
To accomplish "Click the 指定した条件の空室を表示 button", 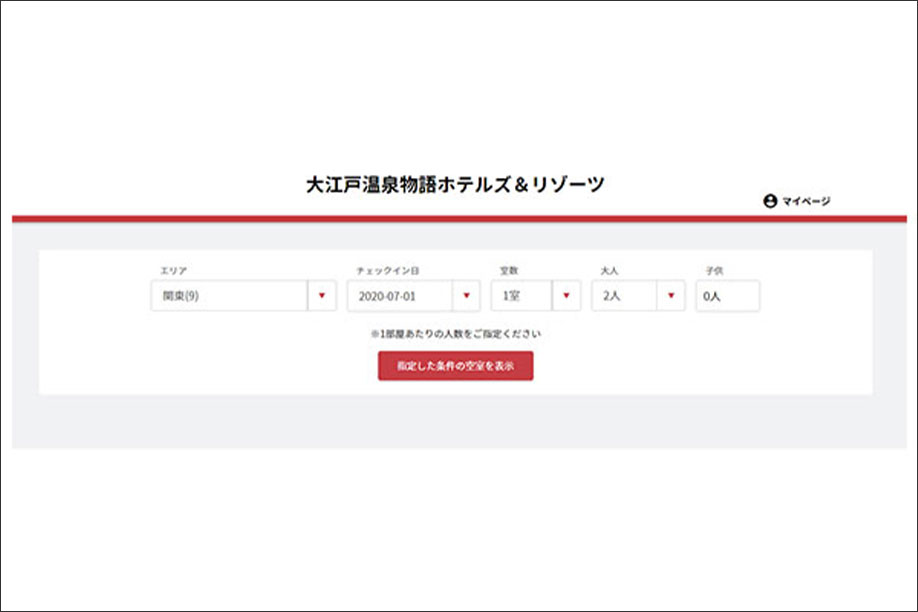I will coord(455,366).
